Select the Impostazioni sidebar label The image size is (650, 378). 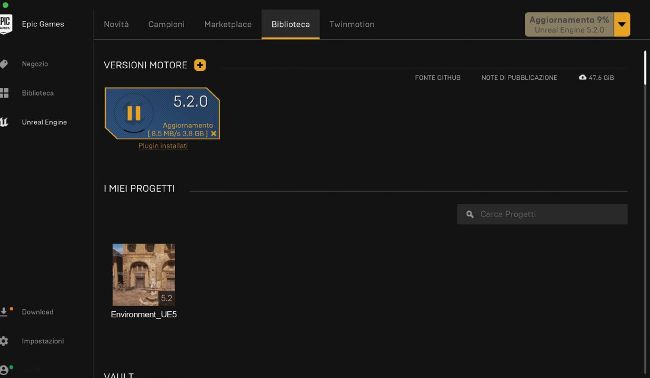tap(43, 341)
